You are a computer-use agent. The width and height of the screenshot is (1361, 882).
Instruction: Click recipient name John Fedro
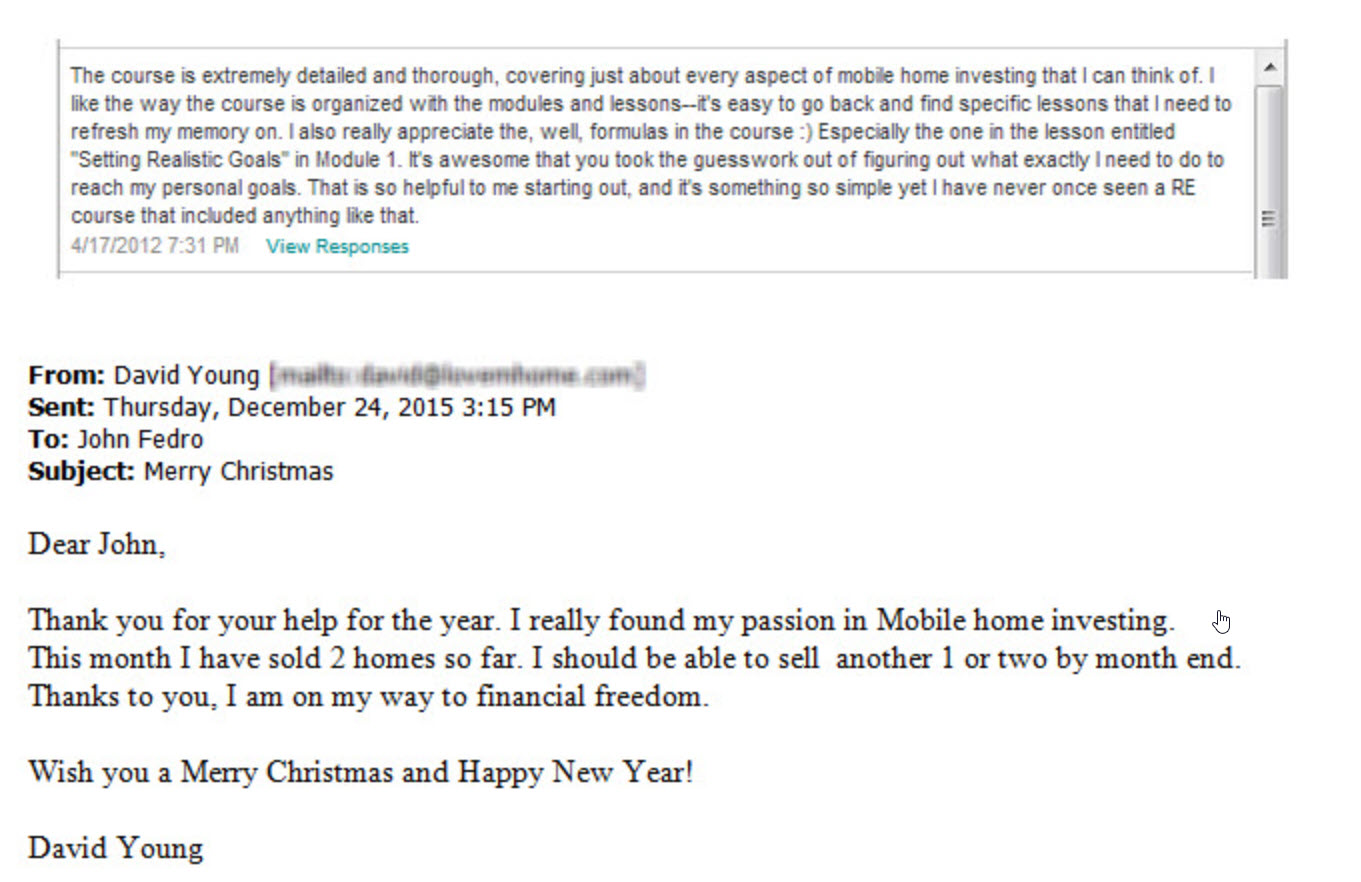140,440
